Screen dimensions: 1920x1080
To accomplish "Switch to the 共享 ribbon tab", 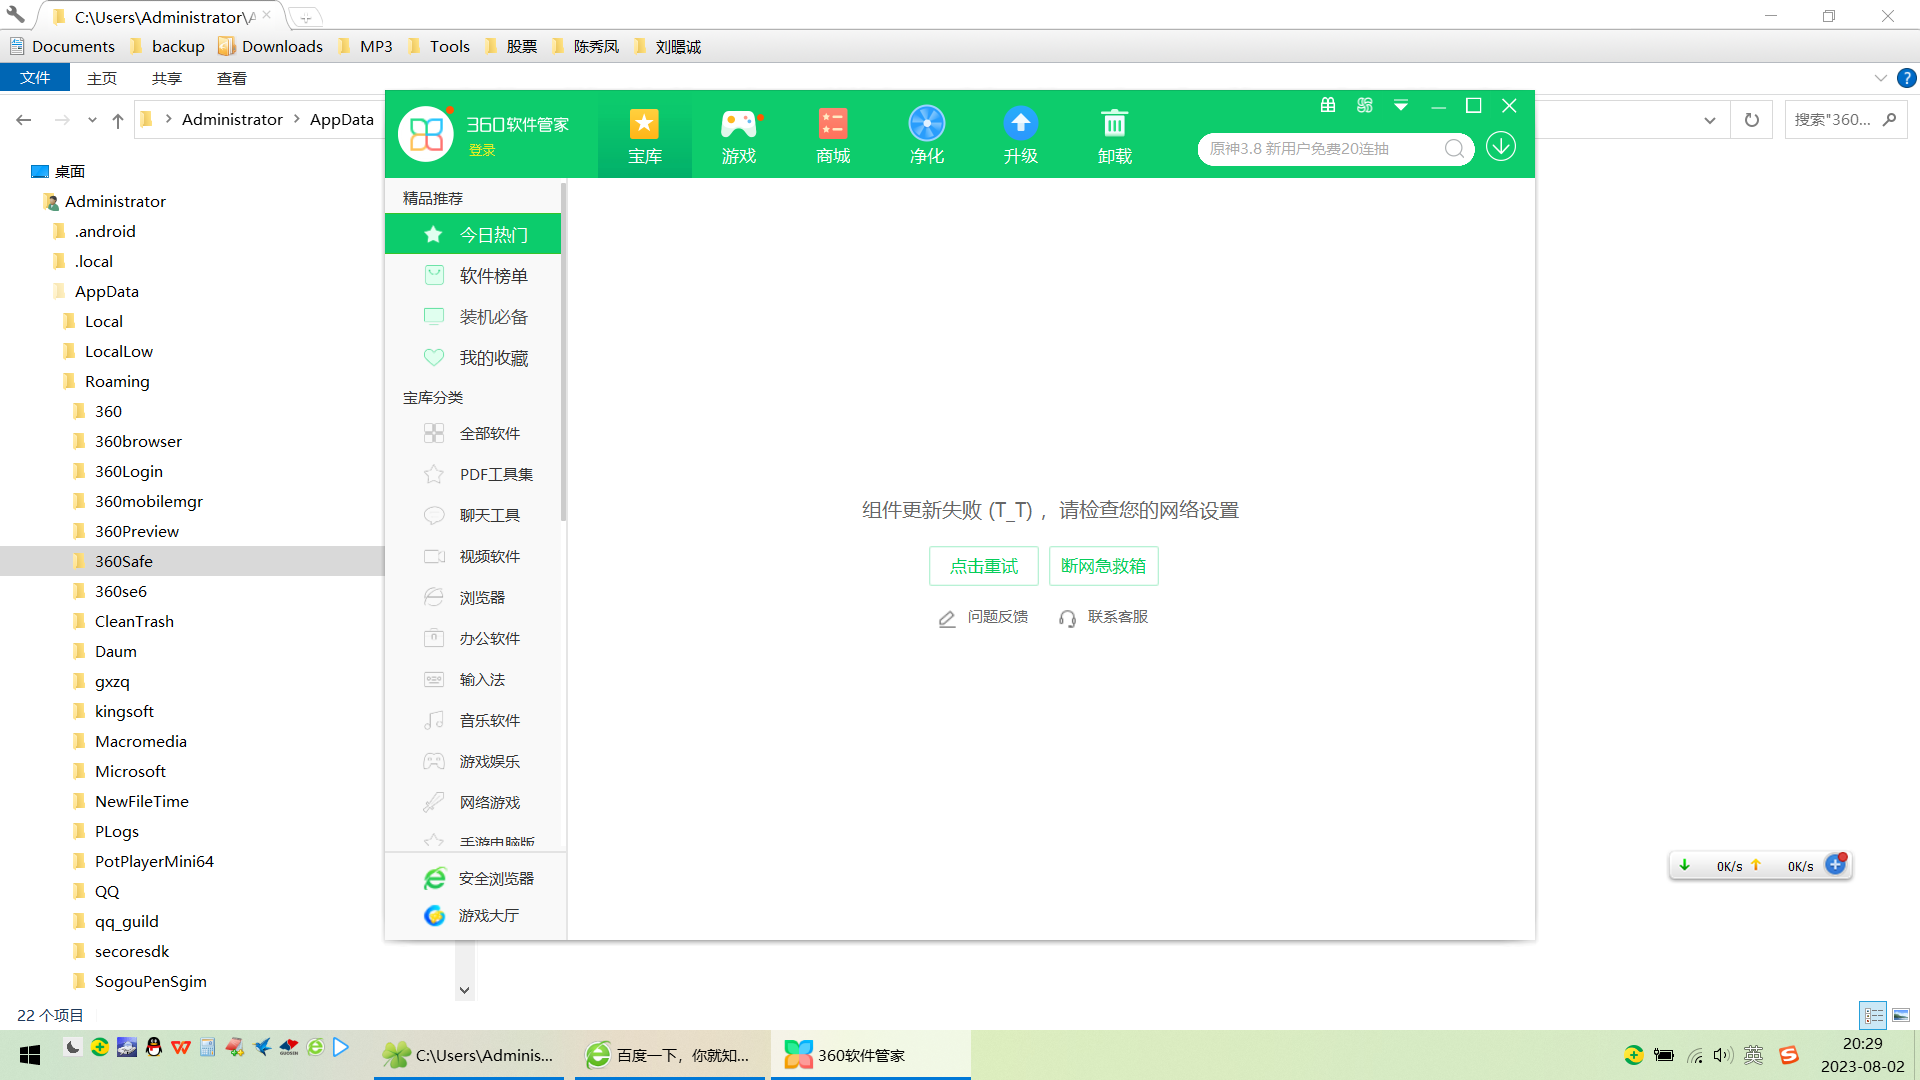I will point(166,78).
